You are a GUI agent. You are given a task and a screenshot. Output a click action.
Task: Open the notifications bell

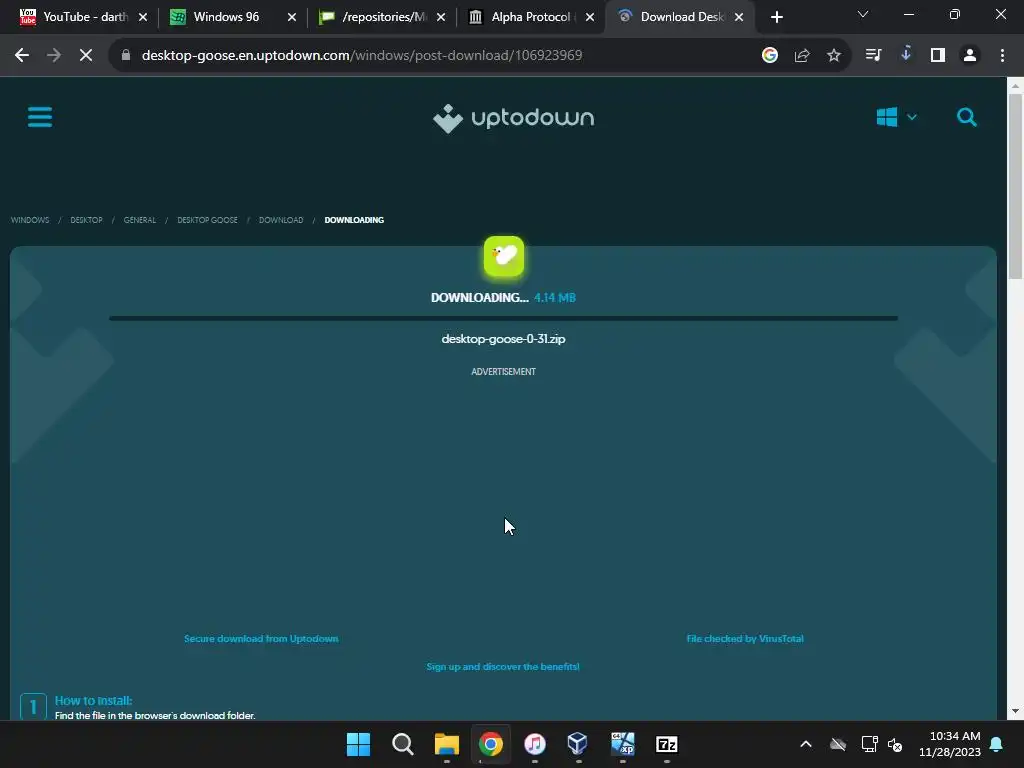[x=997, y=744]
